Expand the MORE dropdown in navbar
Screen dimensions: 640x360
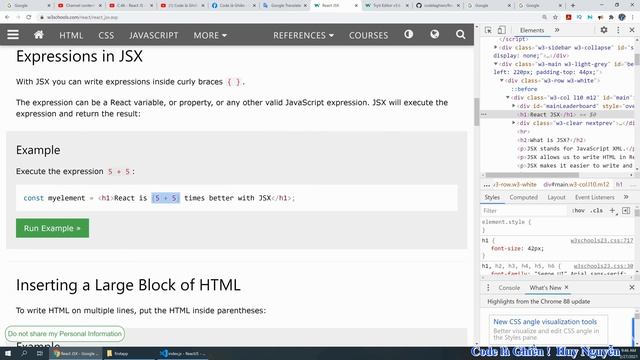coord(210,35)
